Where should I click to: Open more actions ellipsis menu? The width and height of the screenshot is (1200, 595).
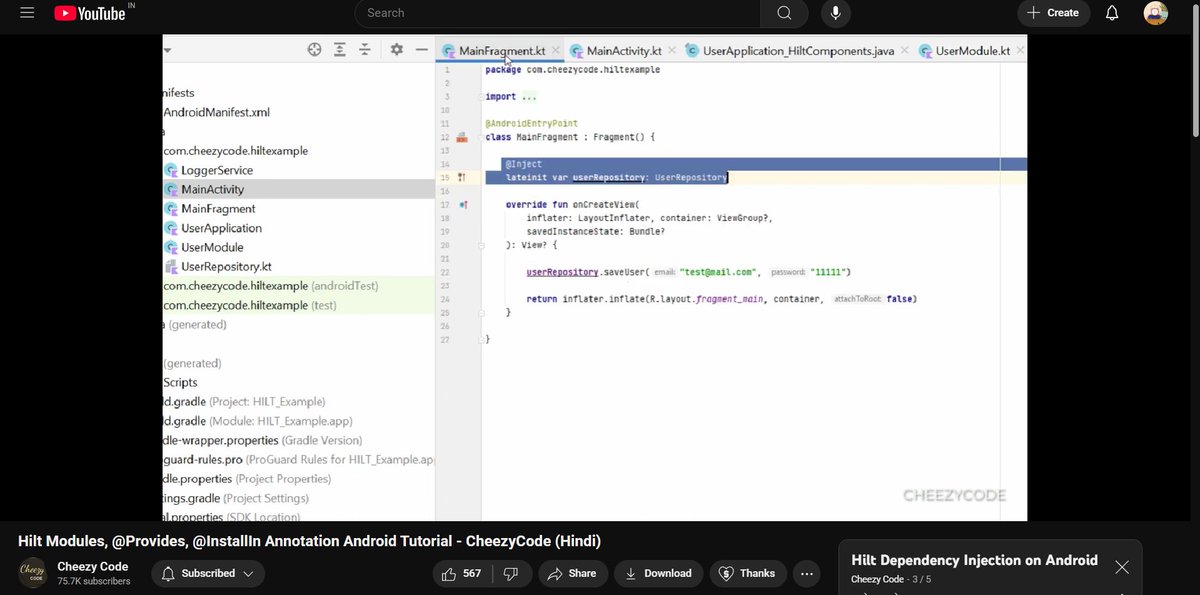[x=808, y=573]
